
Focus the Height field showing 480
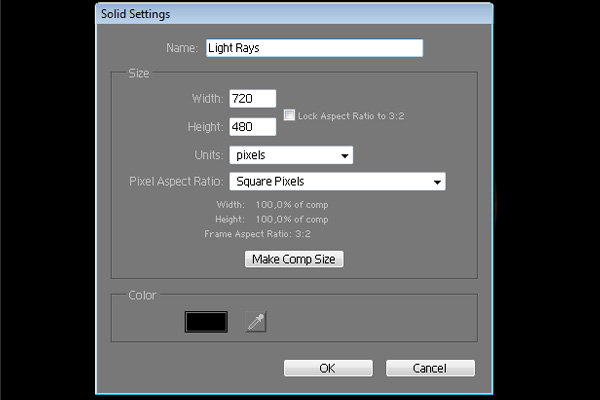point(253,127)
